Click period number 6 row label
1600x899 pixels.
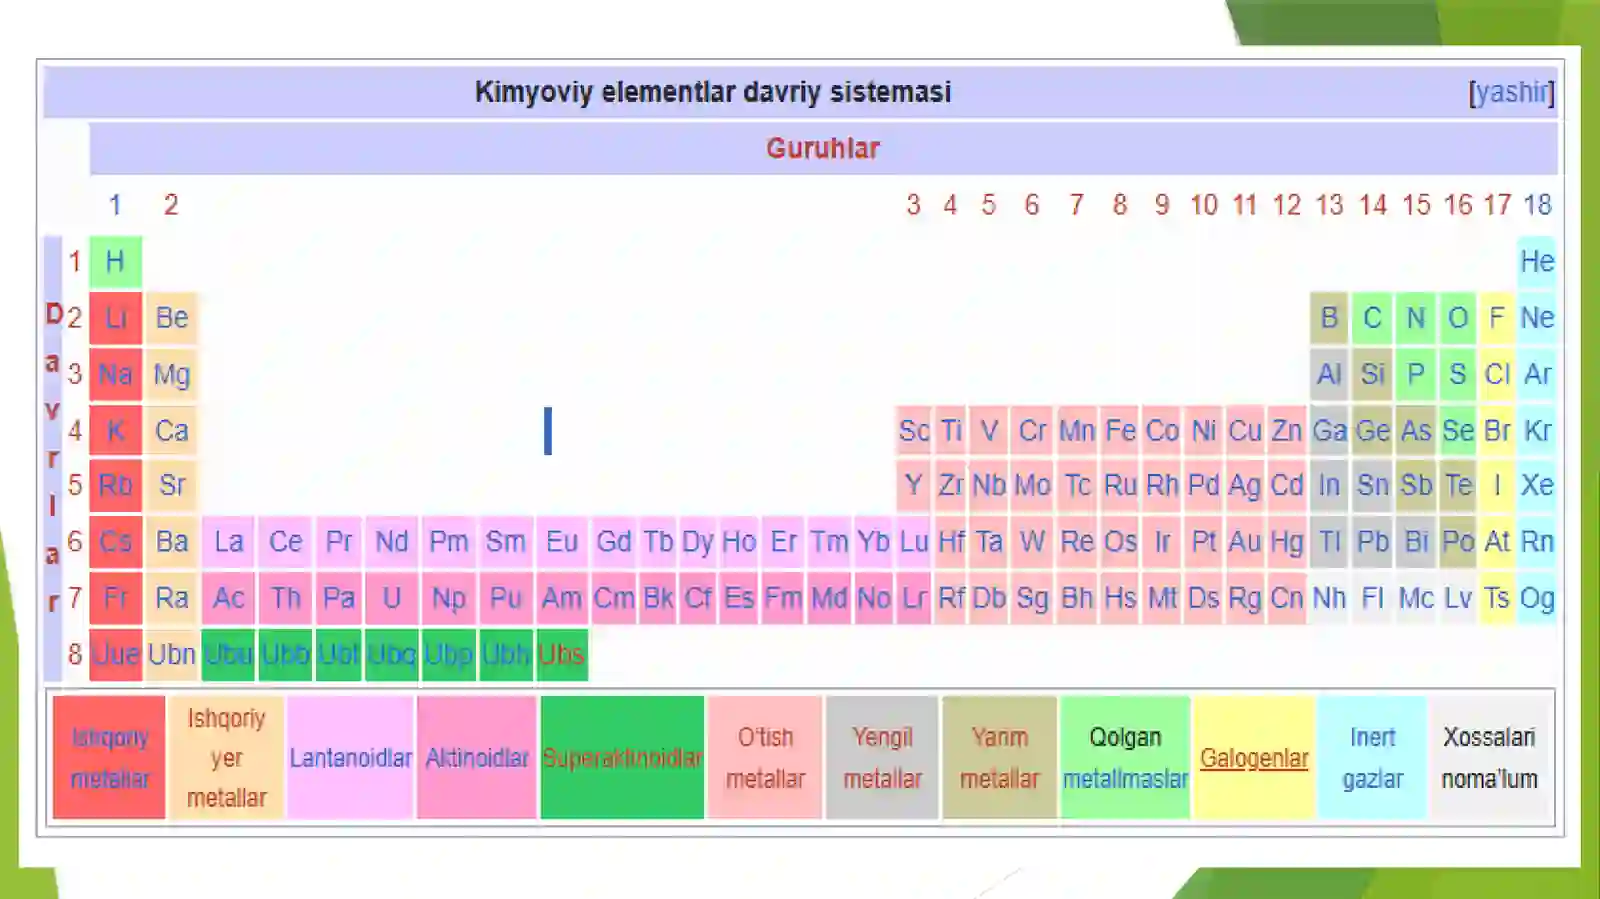[x=75, y=542]
